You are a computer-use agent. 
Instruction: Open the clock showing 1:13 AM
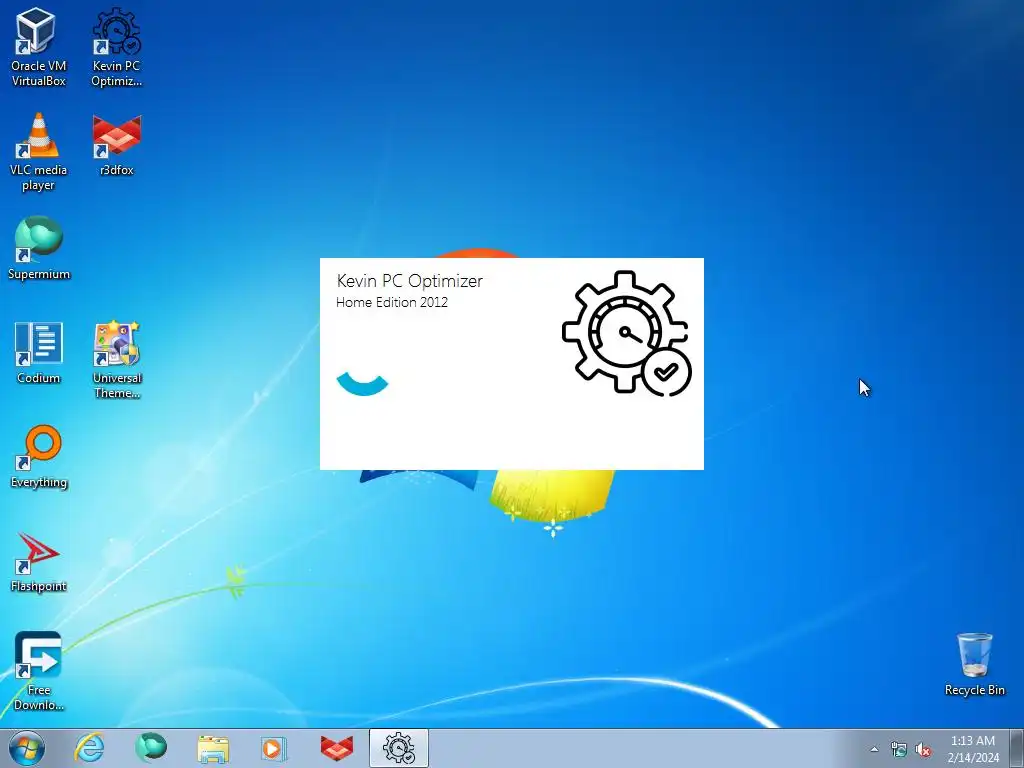pos(973,749)
